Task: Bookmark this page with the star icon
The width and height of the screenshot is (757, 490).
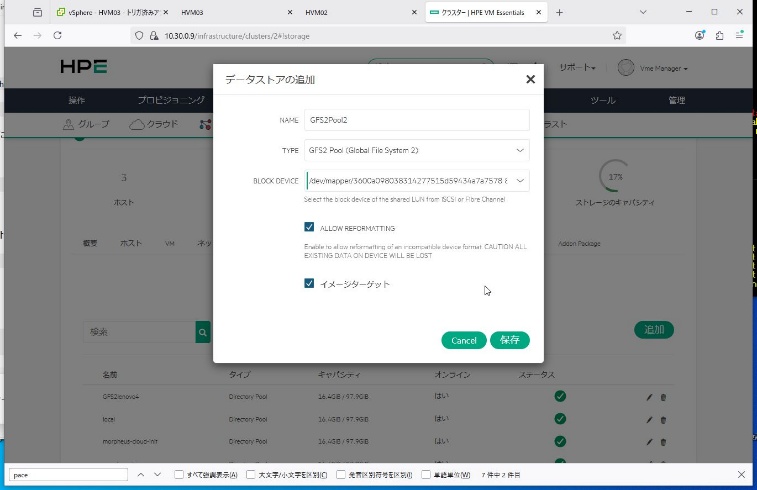Action: (x=618, y=35)
